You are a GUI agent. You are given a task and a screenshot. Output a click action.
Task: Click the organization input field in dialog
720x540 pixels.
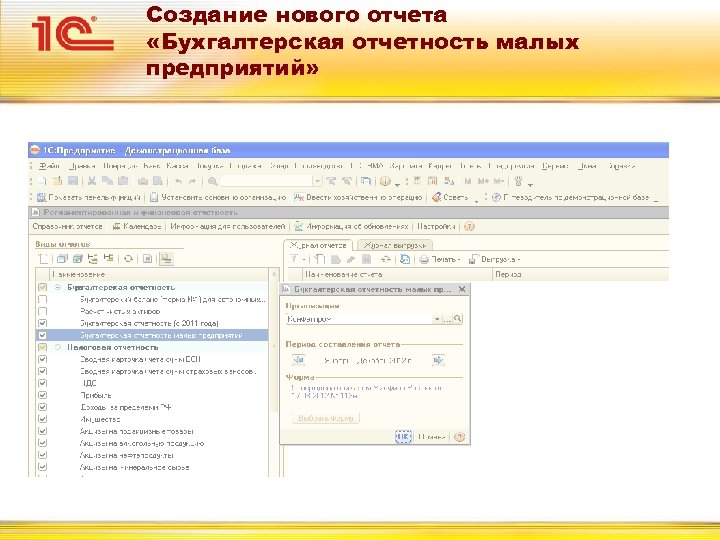coord(360,319)
